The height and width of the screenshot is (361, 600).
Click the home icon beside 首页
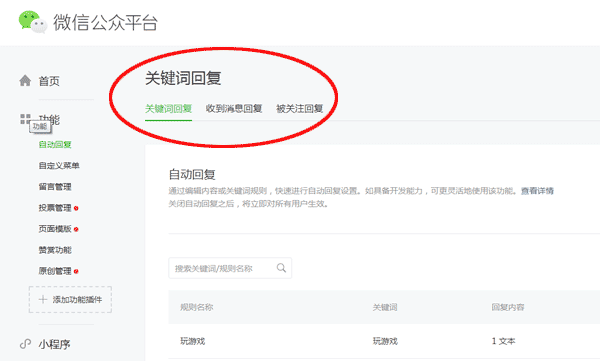[25, 81]
